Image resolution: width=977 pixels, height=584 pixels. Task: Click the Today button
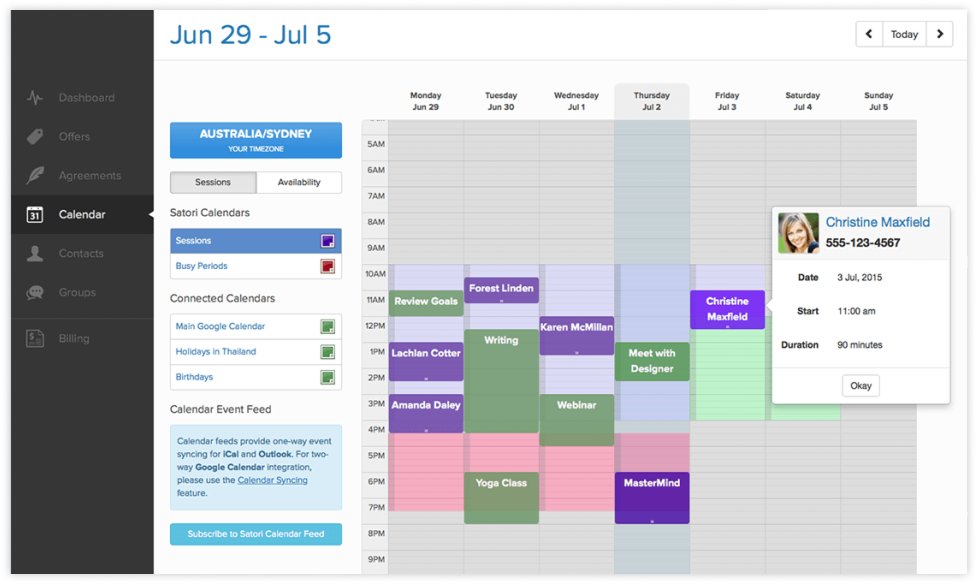pos(904,34)
